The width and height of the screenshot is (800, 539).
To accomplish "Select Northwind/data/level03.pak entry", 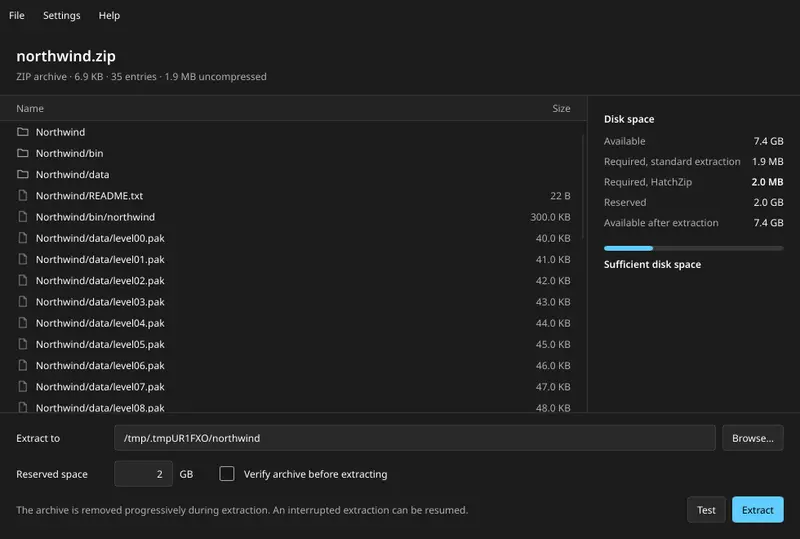I will click(x=293, y=302).
